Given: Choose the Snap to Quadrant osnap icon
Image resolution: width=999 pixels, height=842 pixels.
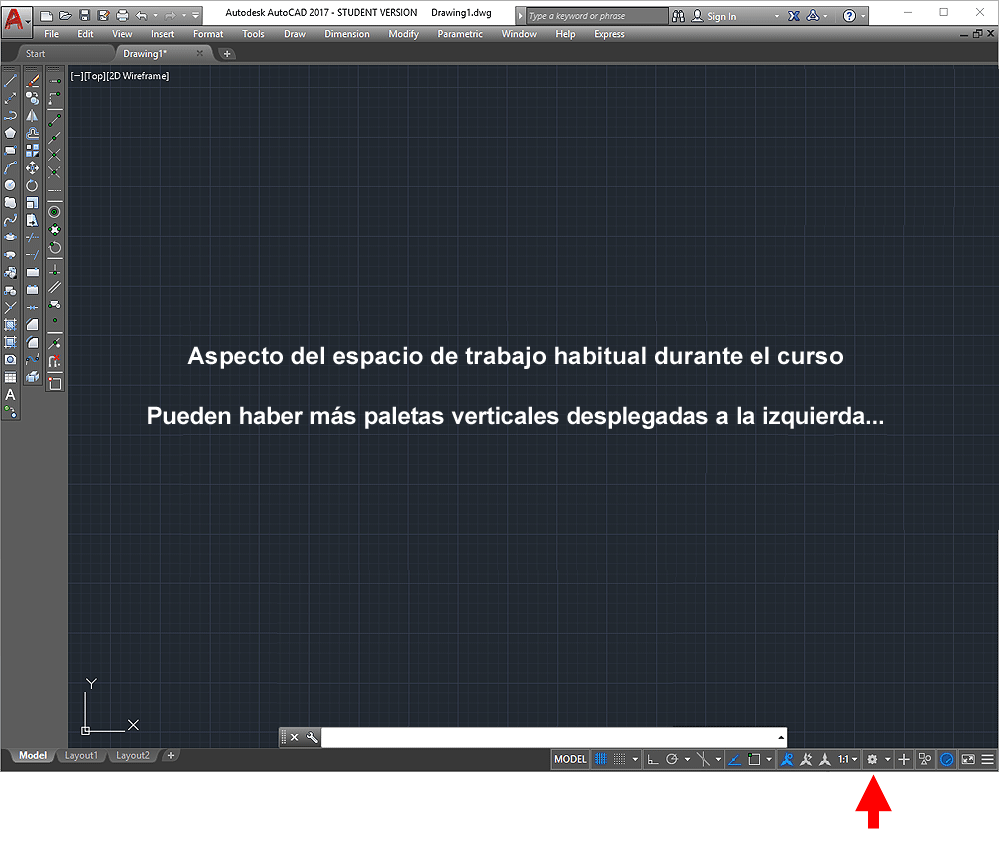Looking at the screenshot, I should (55, 229).
